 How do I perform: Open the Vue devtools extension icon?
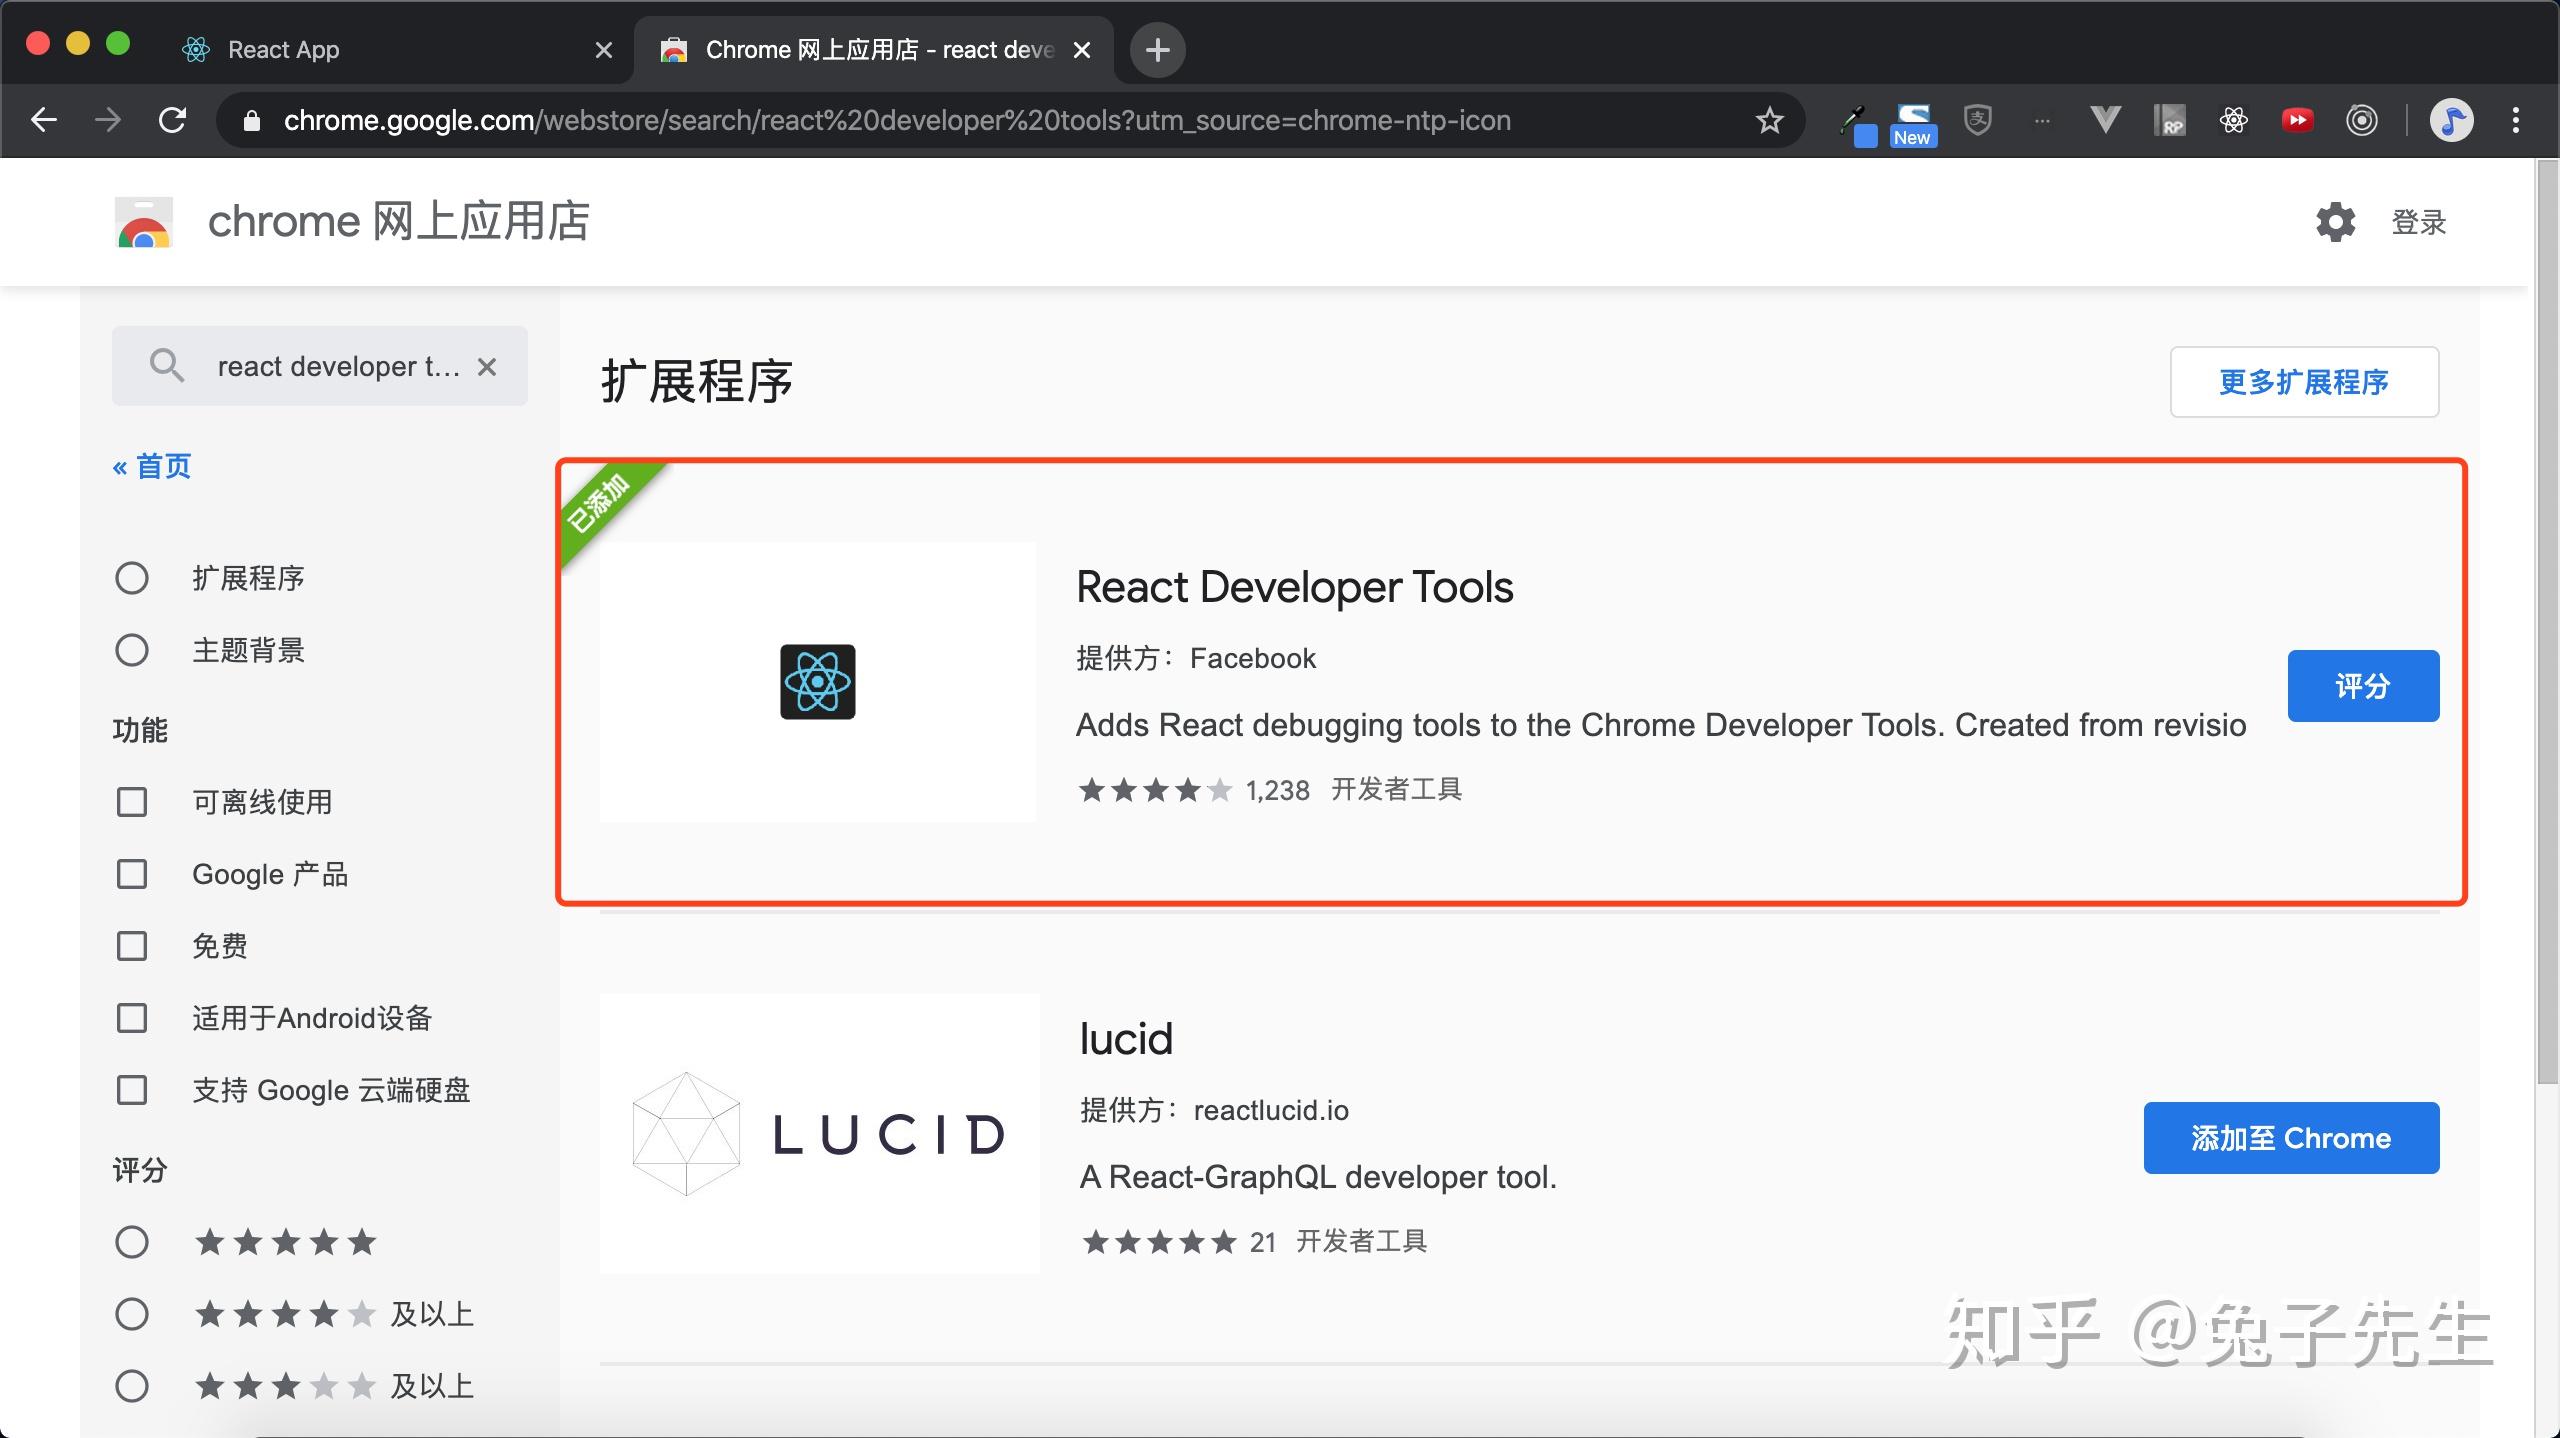point(2103,119)
